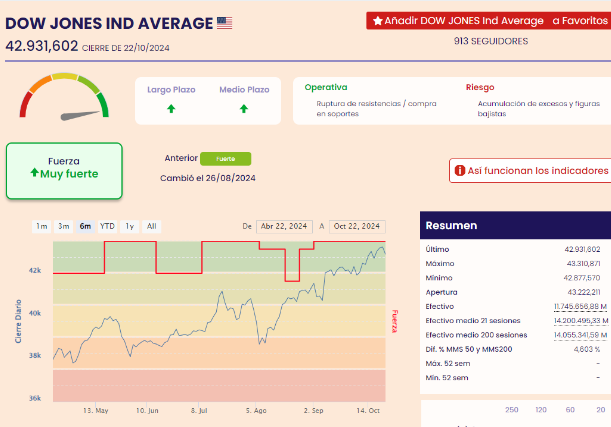Select the 6m chart range
The width and height of the screenshot is (611, 427).
[85, 226]
